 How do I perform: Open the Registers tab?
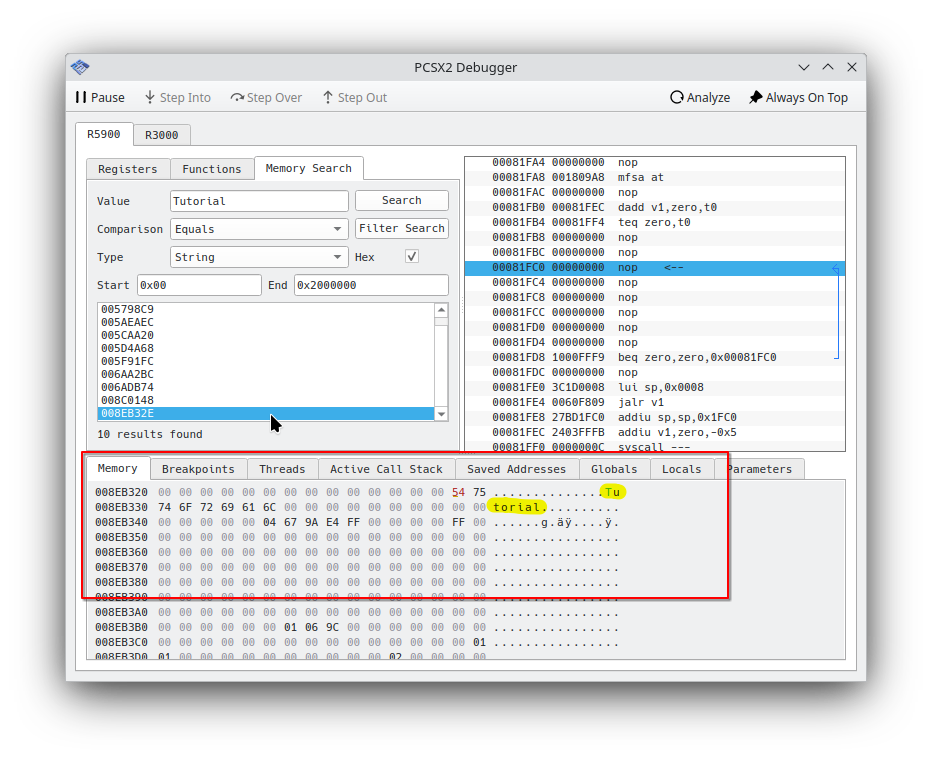[x=128, y=169]
